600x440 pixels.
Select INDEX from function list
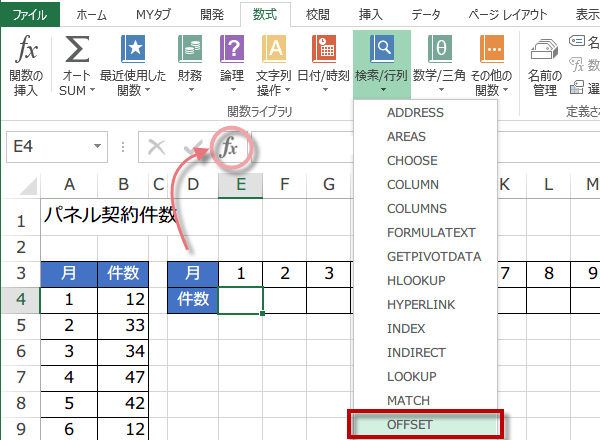click(425, 329)
